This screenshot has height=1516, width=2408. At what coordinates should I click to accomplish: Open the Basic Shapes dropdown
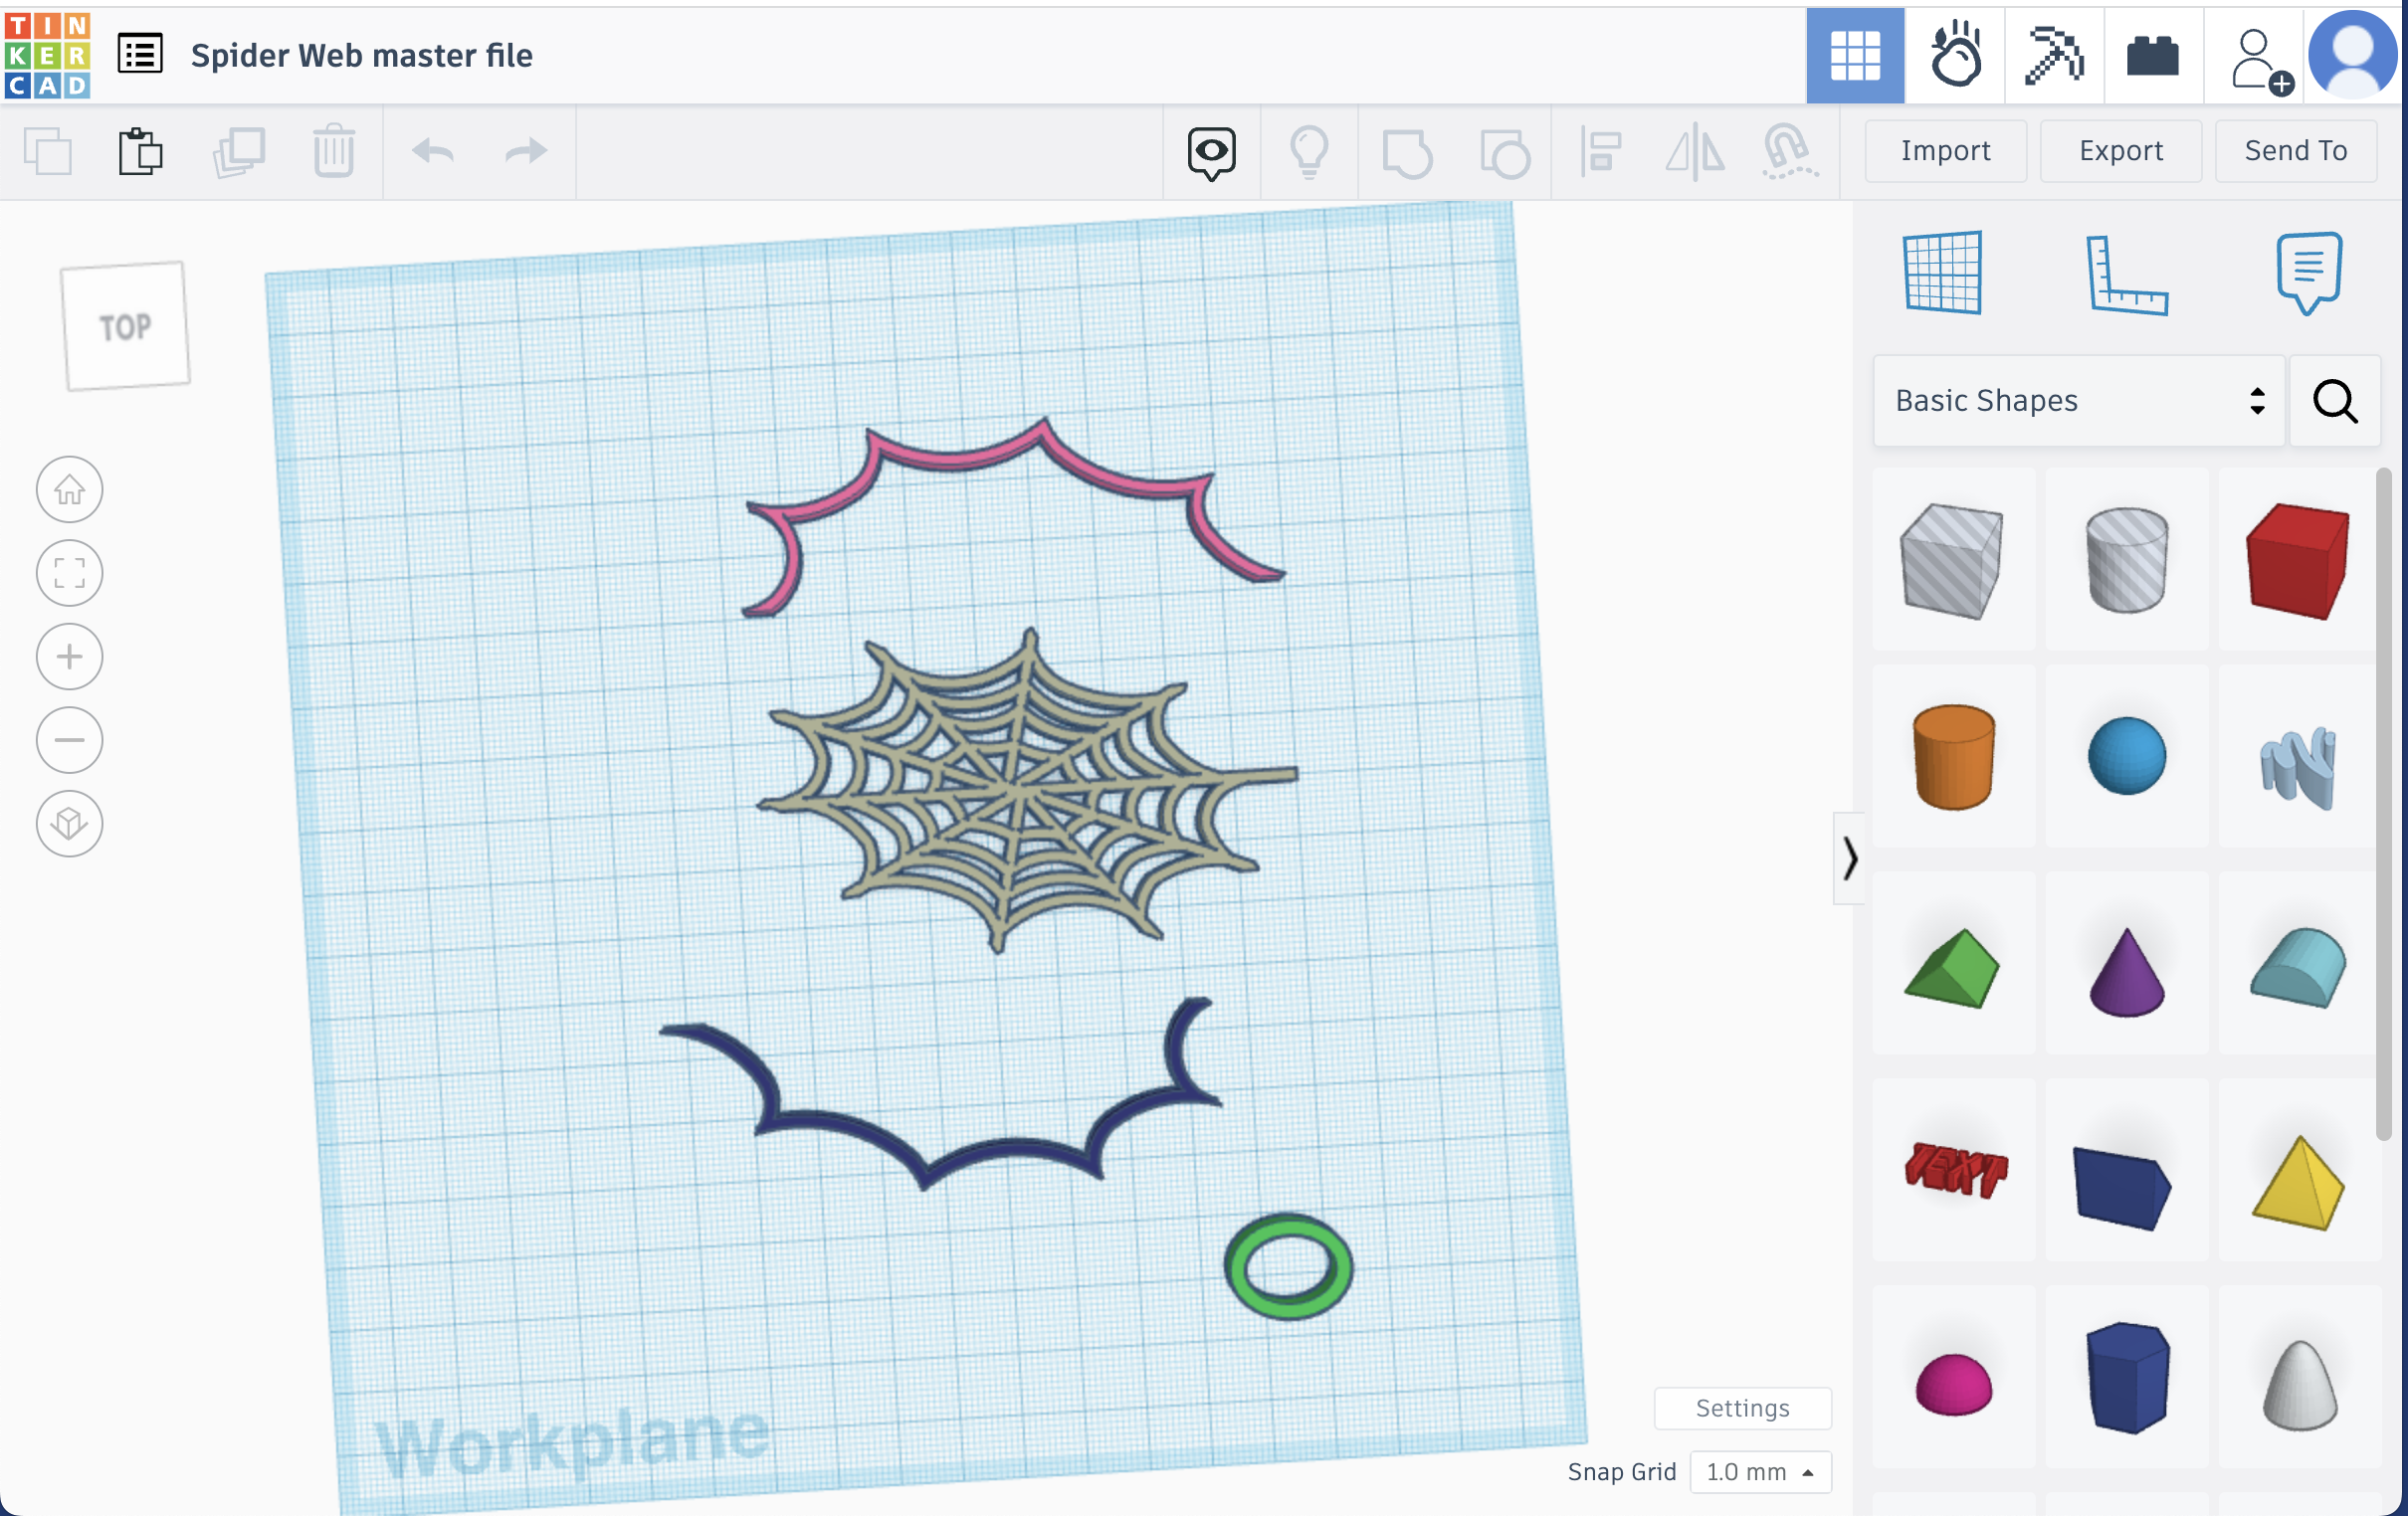(x=2078, y=401)
